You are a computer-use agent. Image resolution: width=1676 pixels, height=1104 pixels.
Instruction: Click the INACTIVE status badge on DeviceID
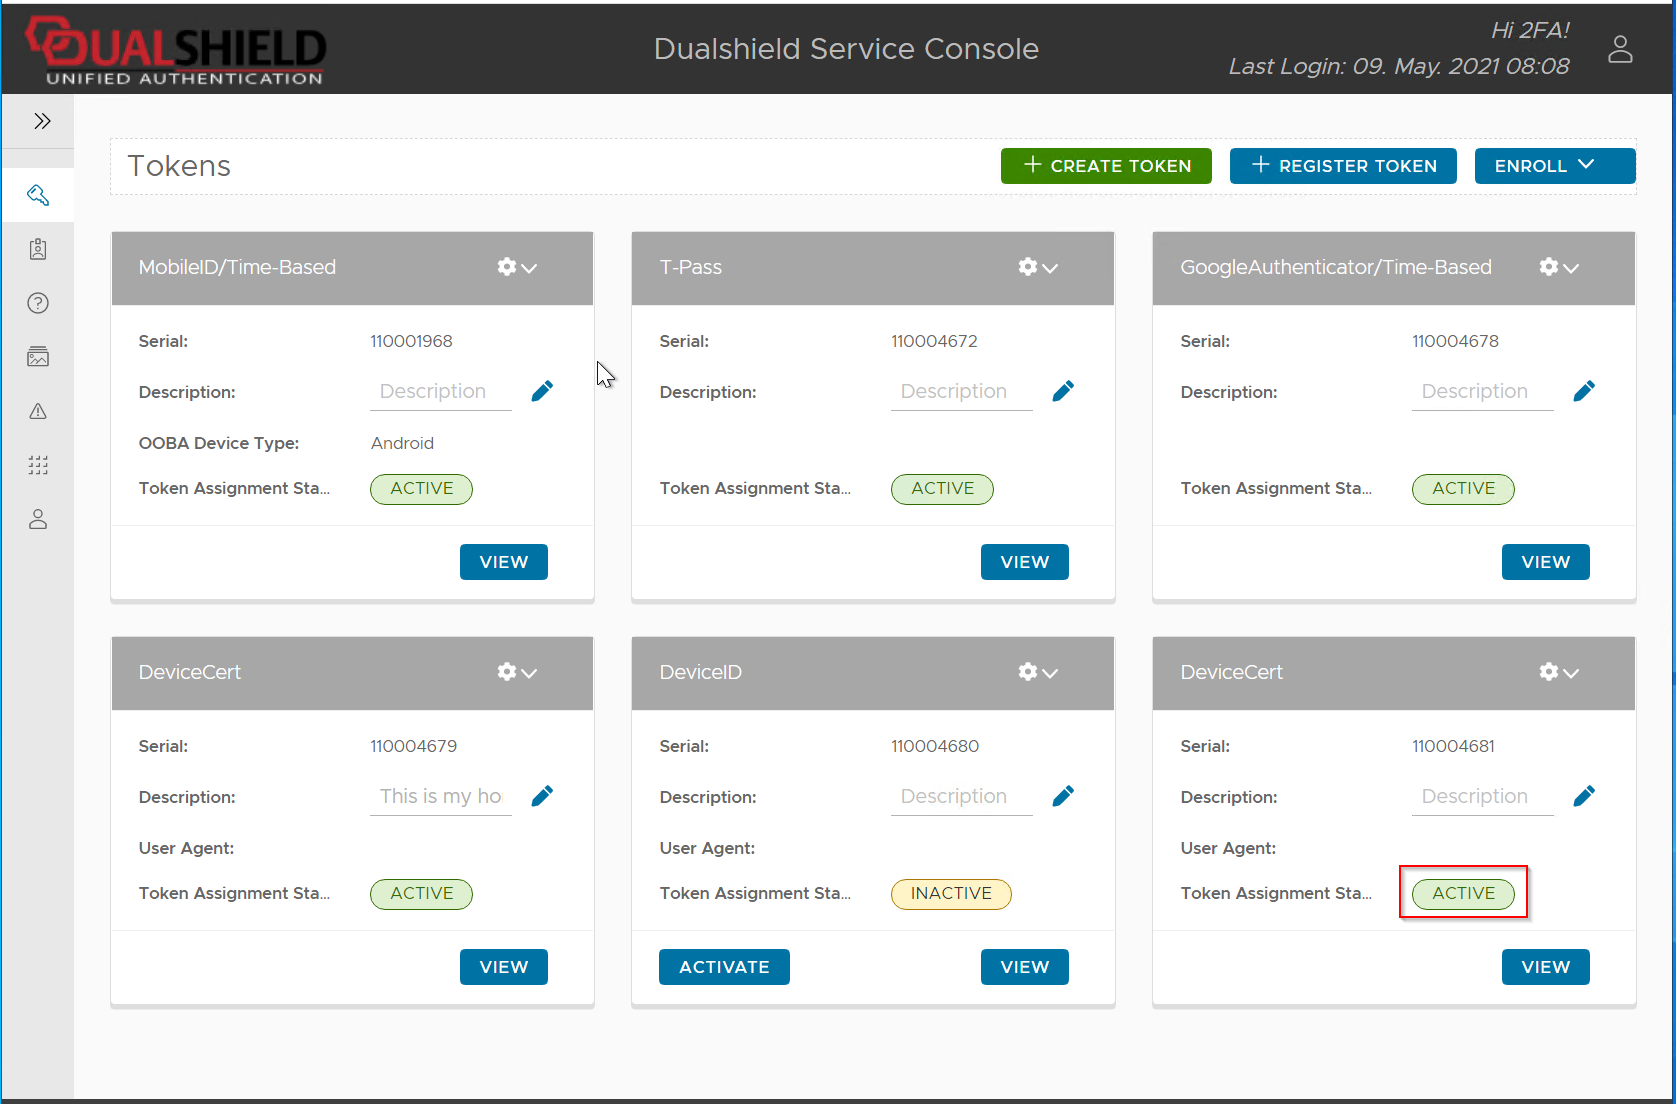[x=951, y=894]
